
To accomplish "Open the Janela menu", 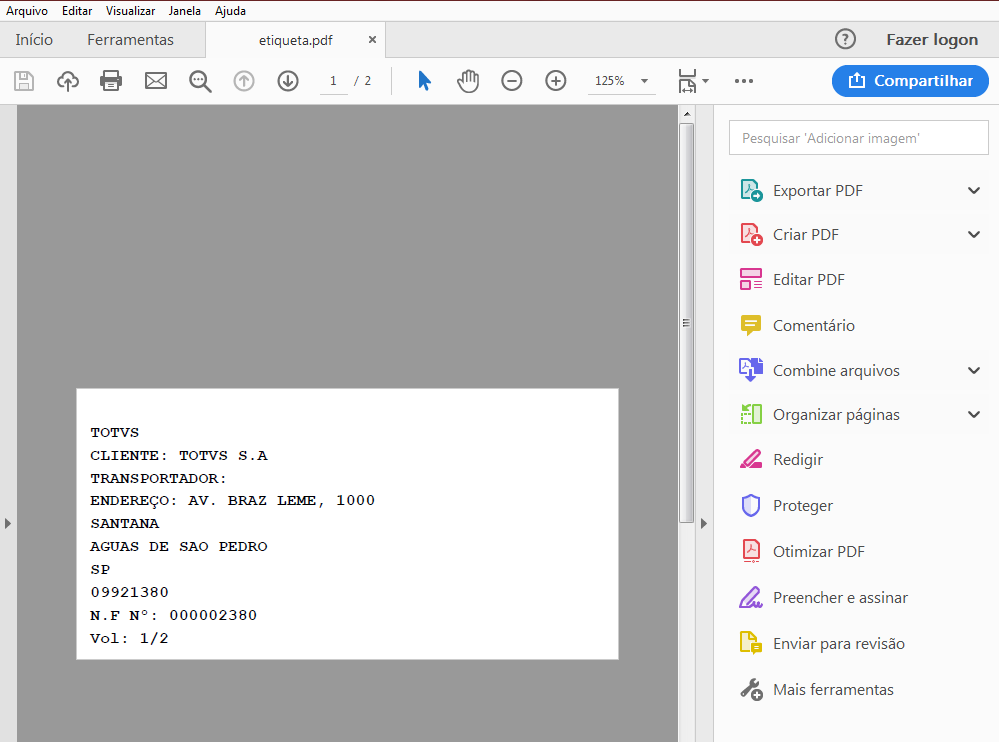I will (x=185, y=11).
